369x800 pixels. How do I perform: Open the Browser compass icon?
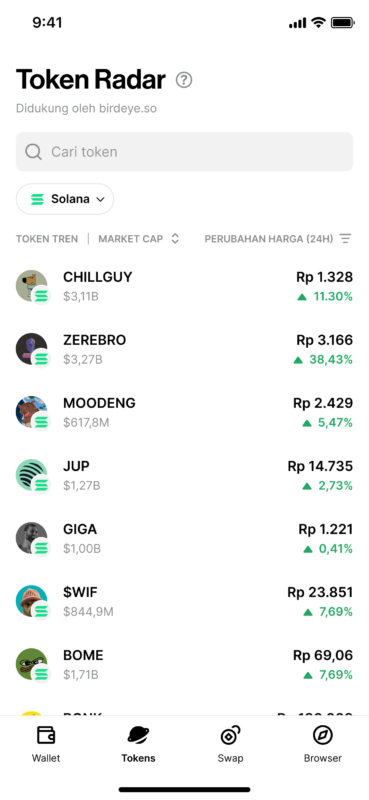[x=323, y=735]
